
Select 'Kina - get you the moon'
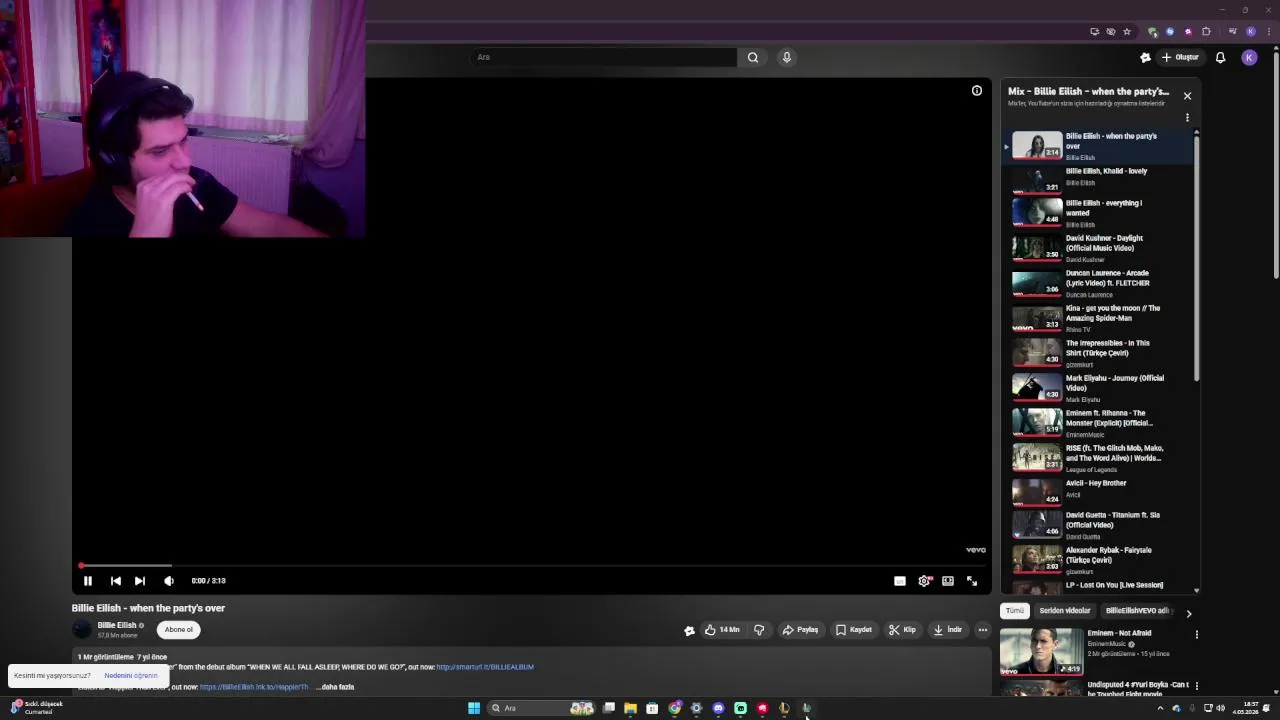[x=1098, y=317]
